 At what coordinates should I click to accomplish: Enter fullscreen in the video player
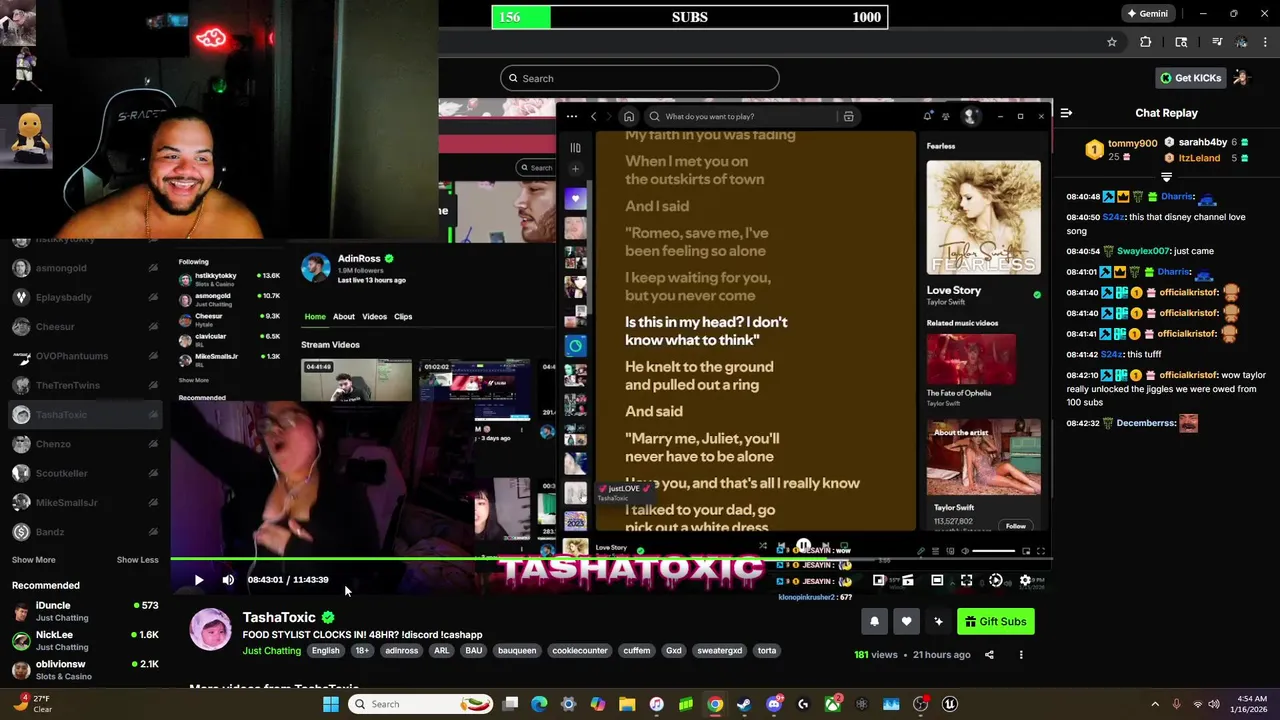[x=966, y=580]
